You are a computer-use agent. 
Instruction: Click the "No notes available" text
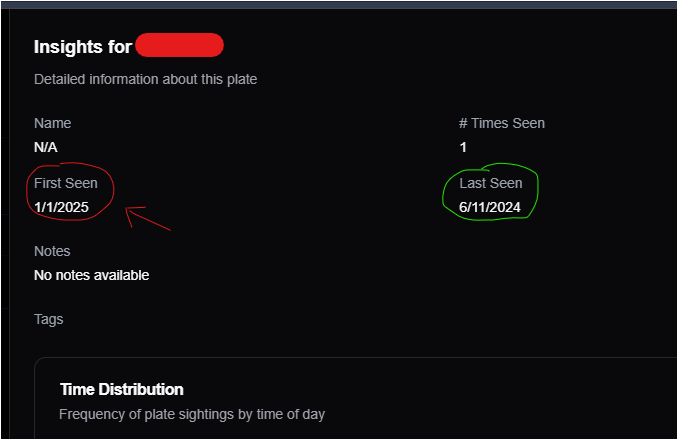(x=92, y=275)
